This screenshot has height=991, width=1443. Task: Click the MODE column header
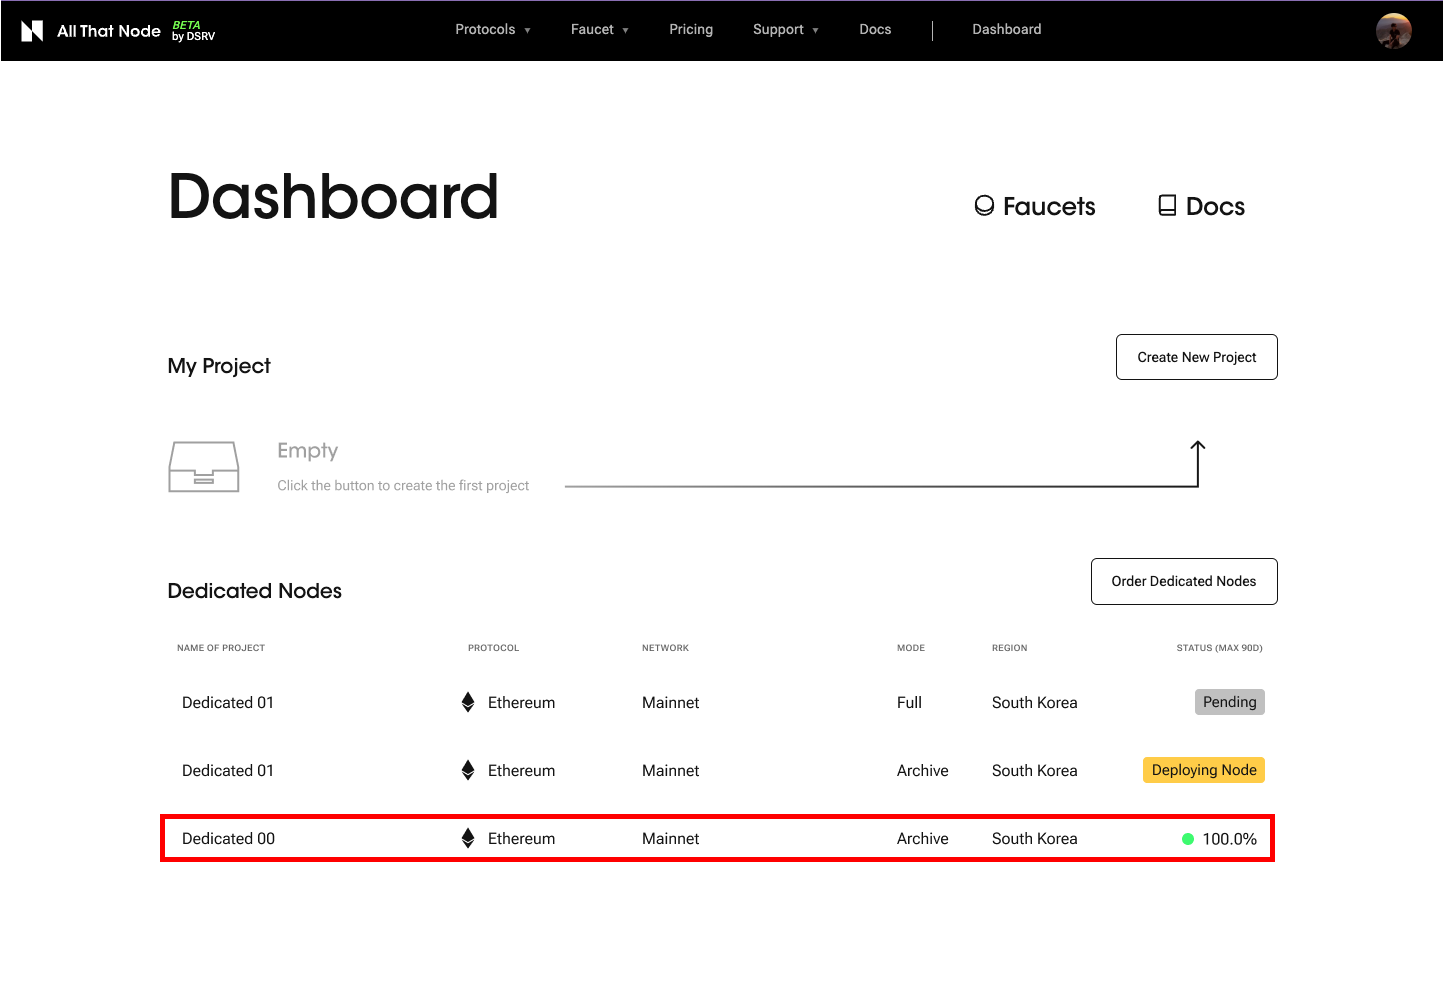point(911,648)
